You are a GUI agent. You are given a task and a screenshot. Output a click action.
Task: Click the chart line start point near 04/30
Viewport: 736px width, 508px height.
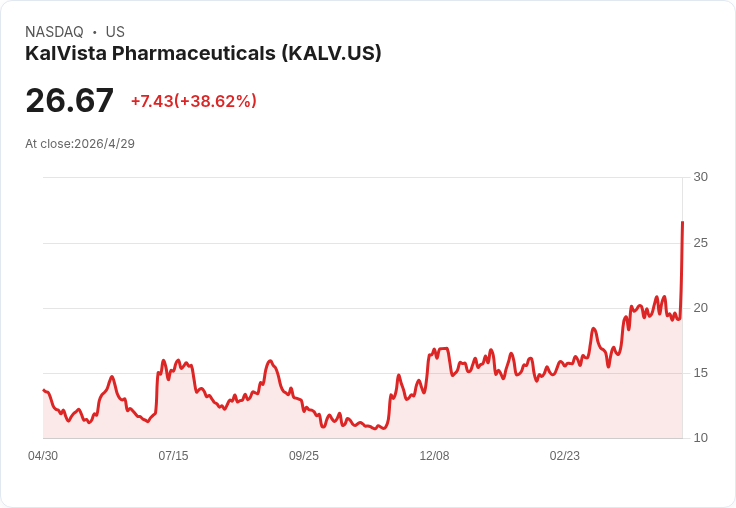click(44, 390)
